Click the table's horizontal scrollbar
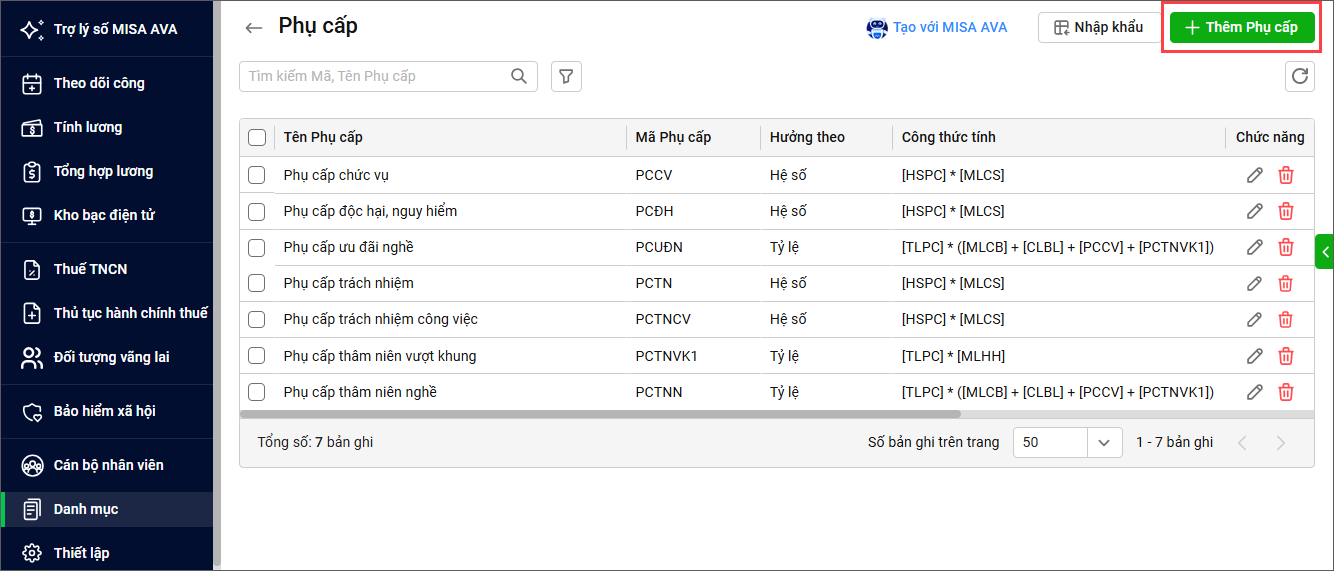Viewport: 1334px width, 571px height. coord(600,414)
